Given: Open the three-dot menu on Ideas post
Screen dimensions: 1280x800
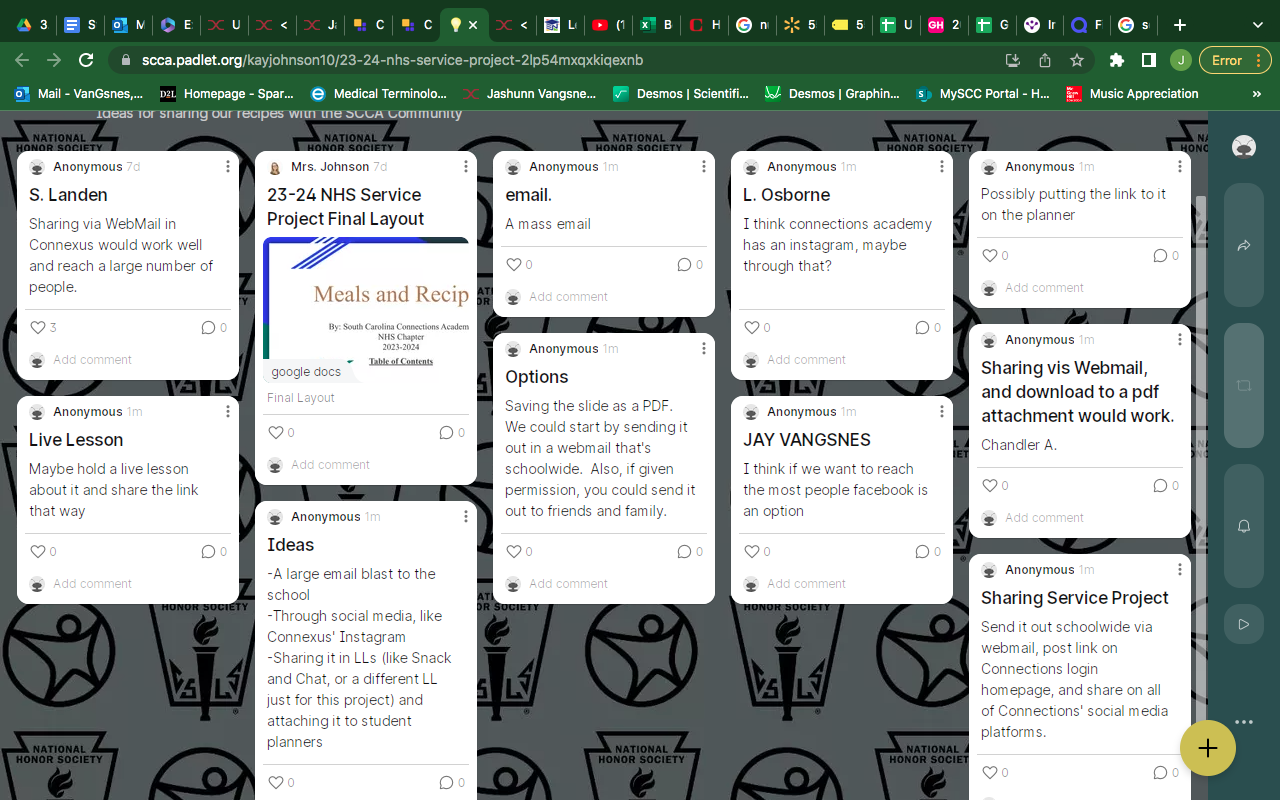Looking at the screenshot, I should tap(466, 516).
